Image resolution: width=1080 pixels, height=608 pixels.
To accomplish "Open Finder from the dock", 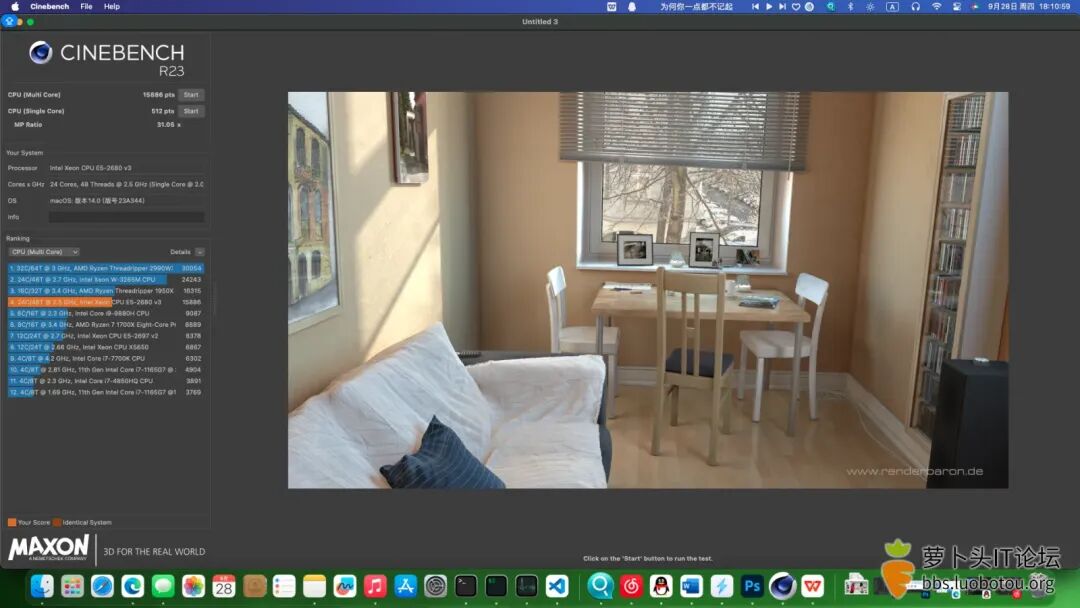I will point(42,586).
